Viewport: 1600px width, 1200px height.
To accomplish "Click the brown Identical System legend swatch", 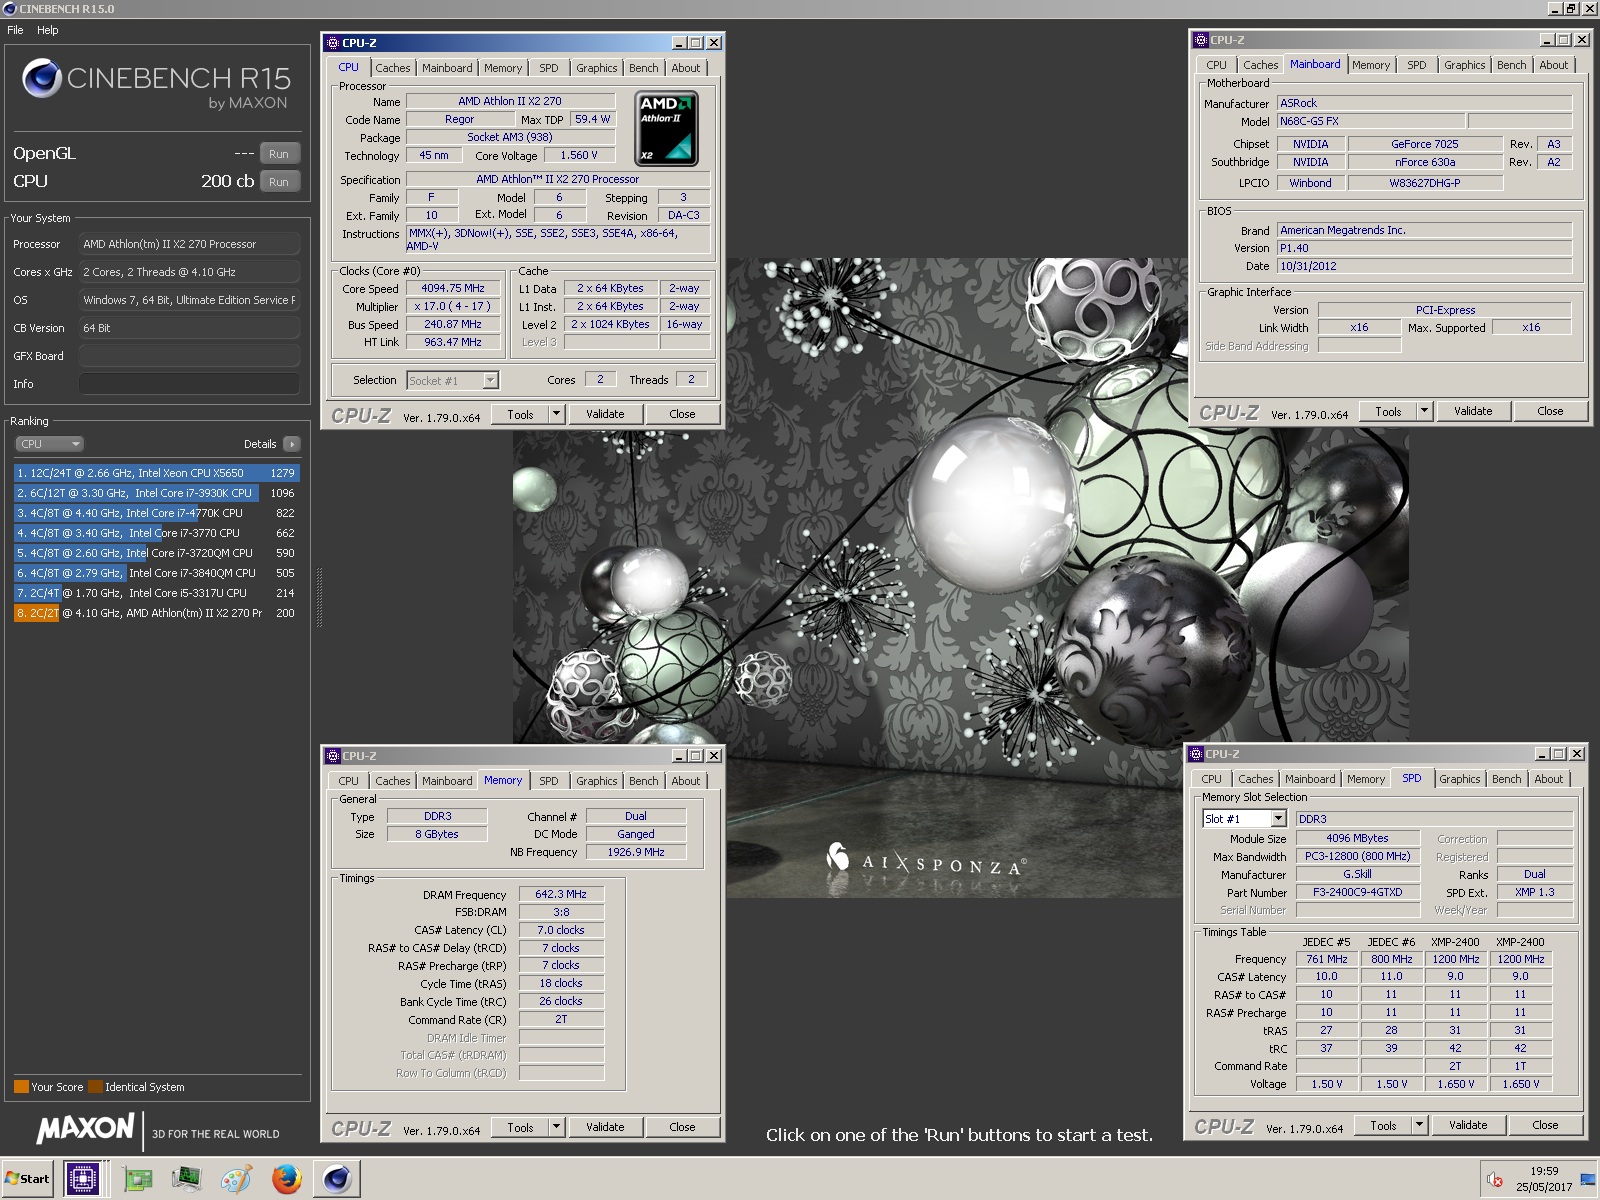I will click(x=95, y=1087).
